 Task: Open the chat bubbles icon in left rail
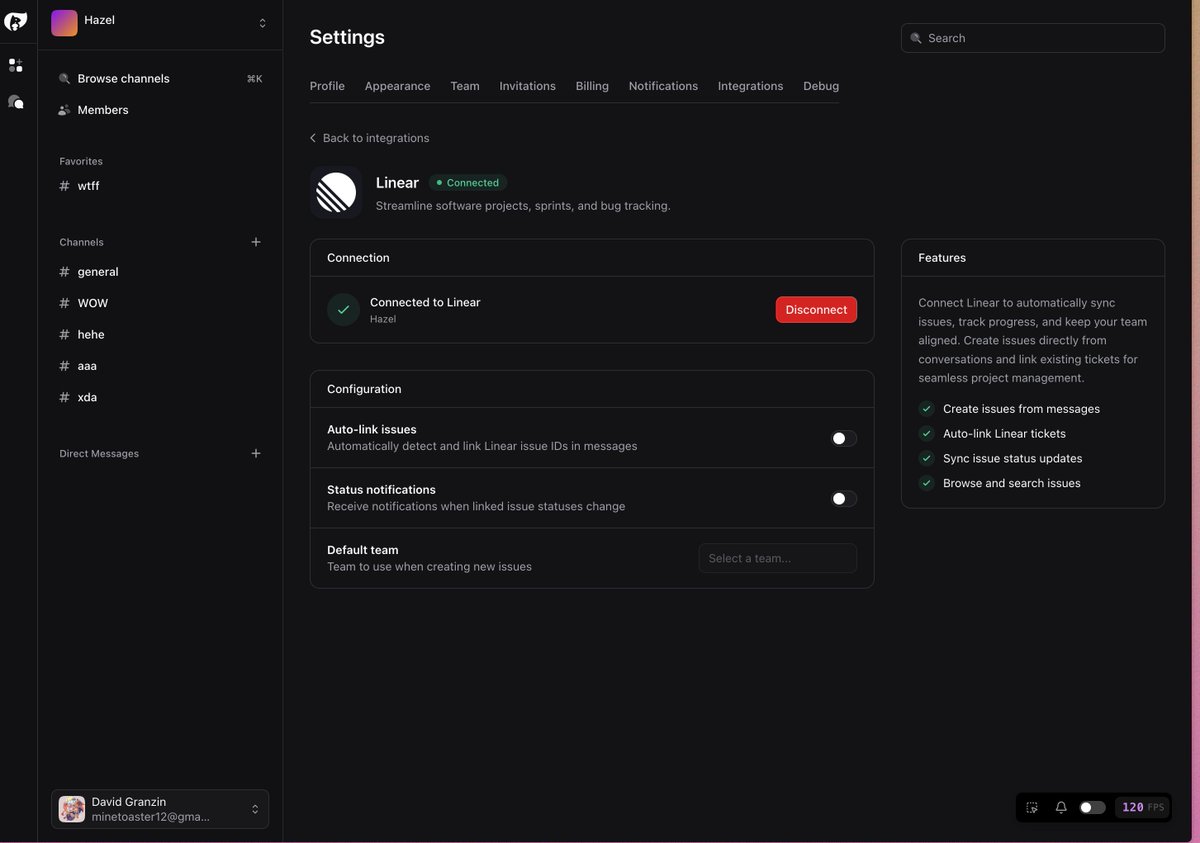pos(16,101)
